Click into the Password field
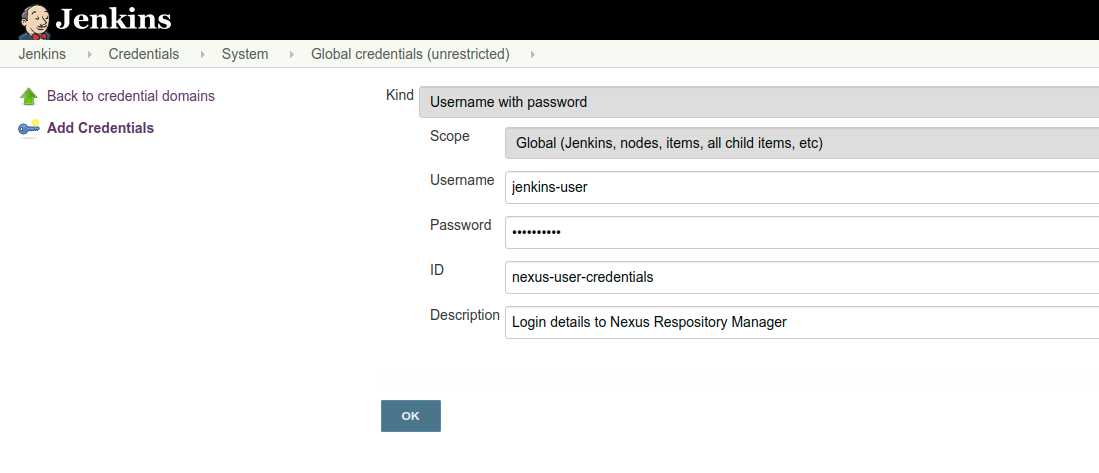The width and height of the screenshot is (1099, 473). point(800,232)
